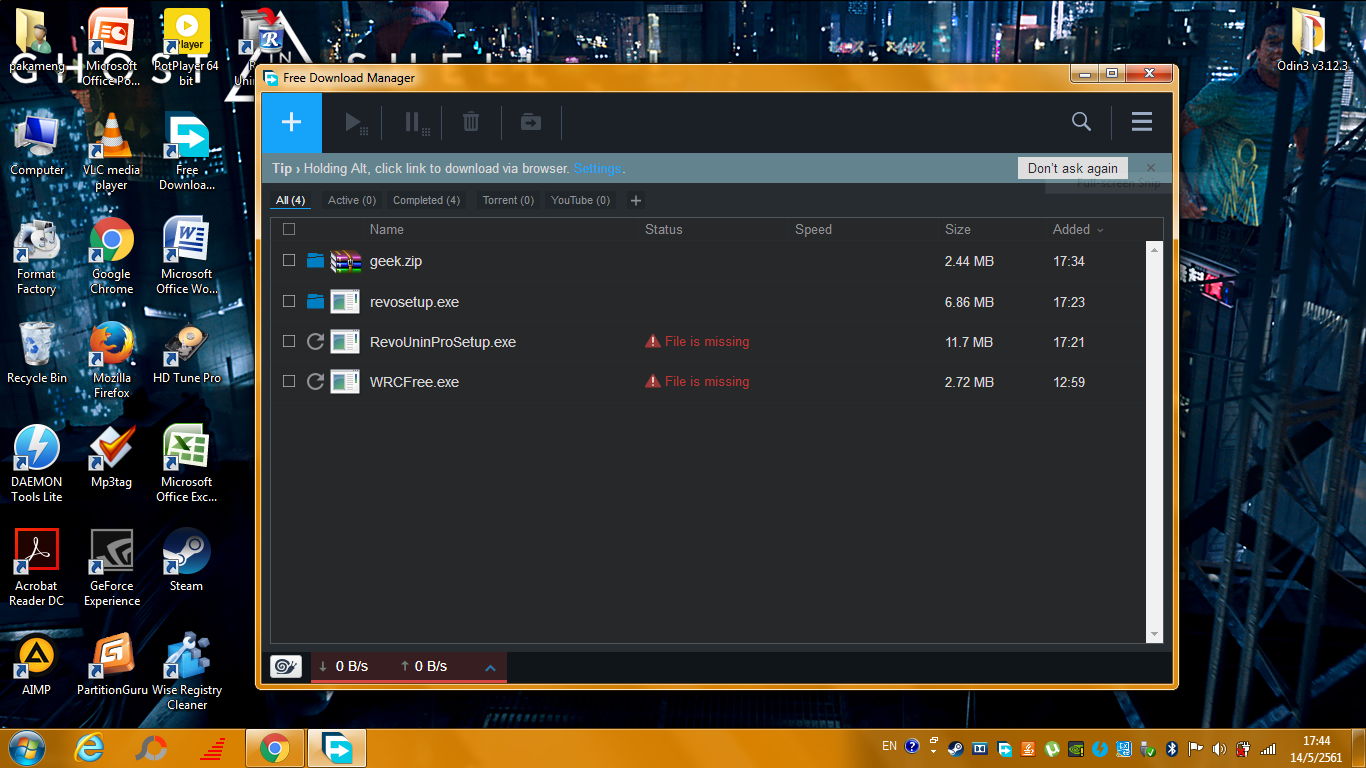Click the file icon of RevoUninProSetup.exe

(x=345, y=342)
